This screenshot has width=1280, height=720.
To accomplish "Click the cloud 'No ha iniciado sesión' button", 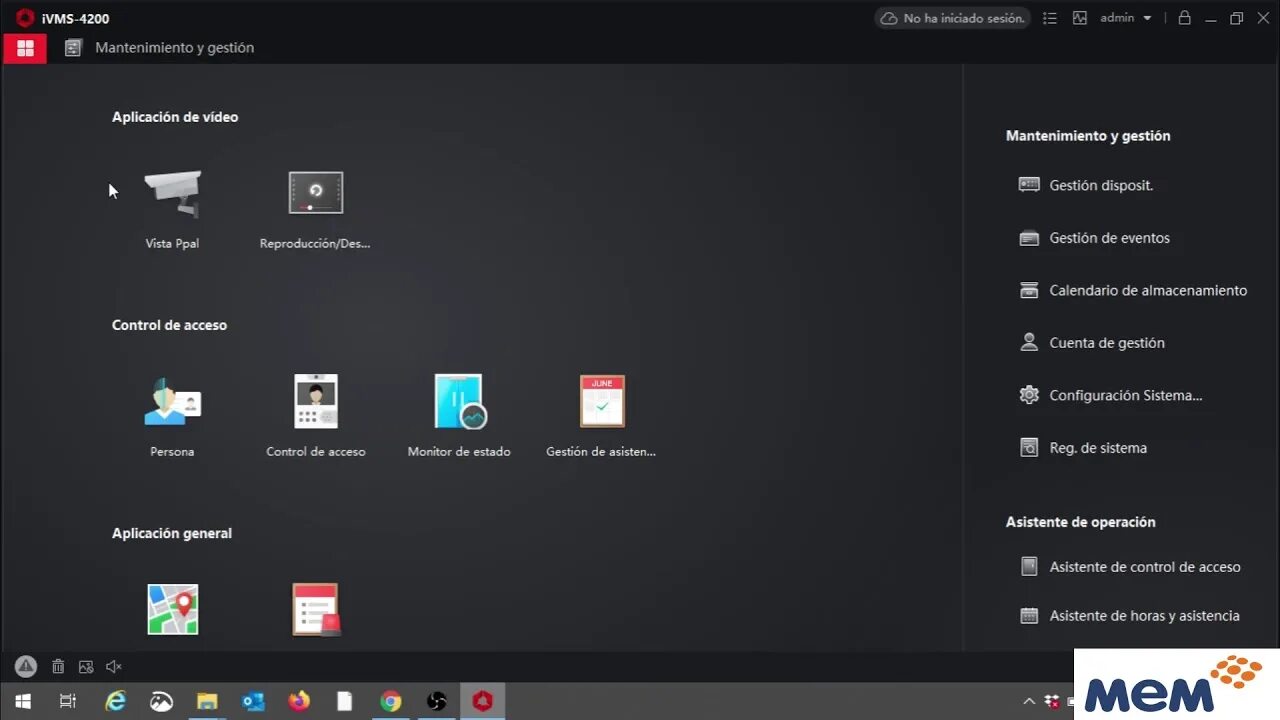I will tap(952, 18).
